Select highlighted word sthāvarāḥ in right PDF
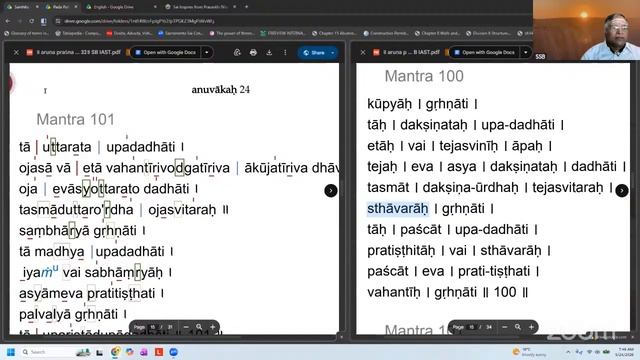The width and height of the screenshot is (640, 360). (x=398, y=209)
